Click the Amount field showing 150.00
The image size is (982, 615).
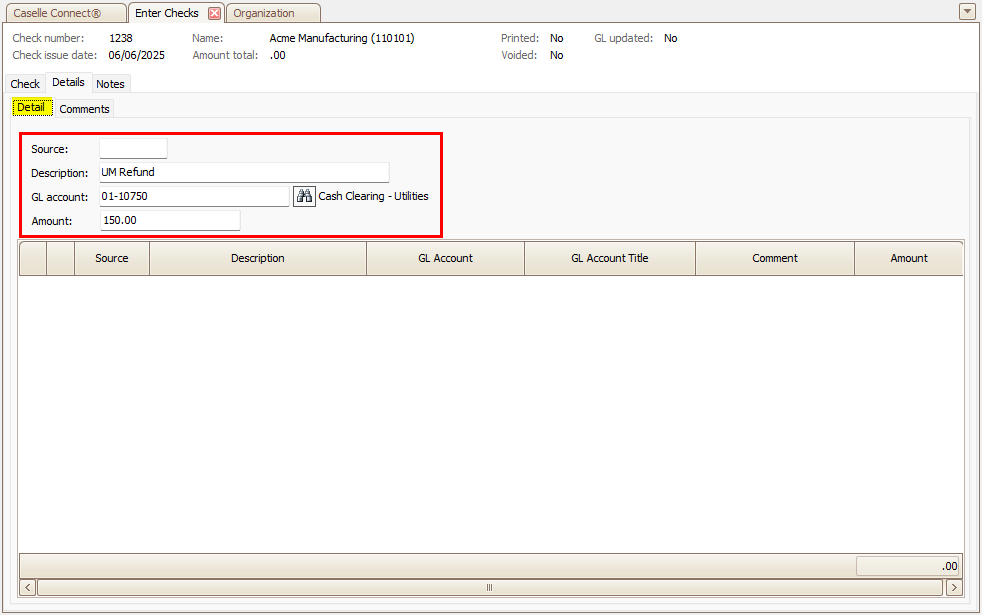click(170, 220)
